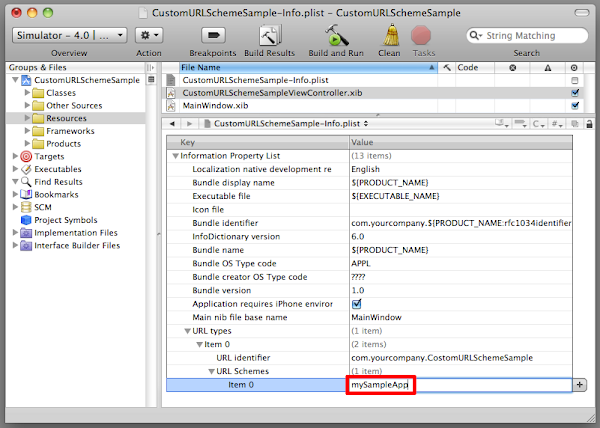This screenshot has width=600, height=428.
Task: Open the search magnifier options menu
Action: click(x=476, y=36)
